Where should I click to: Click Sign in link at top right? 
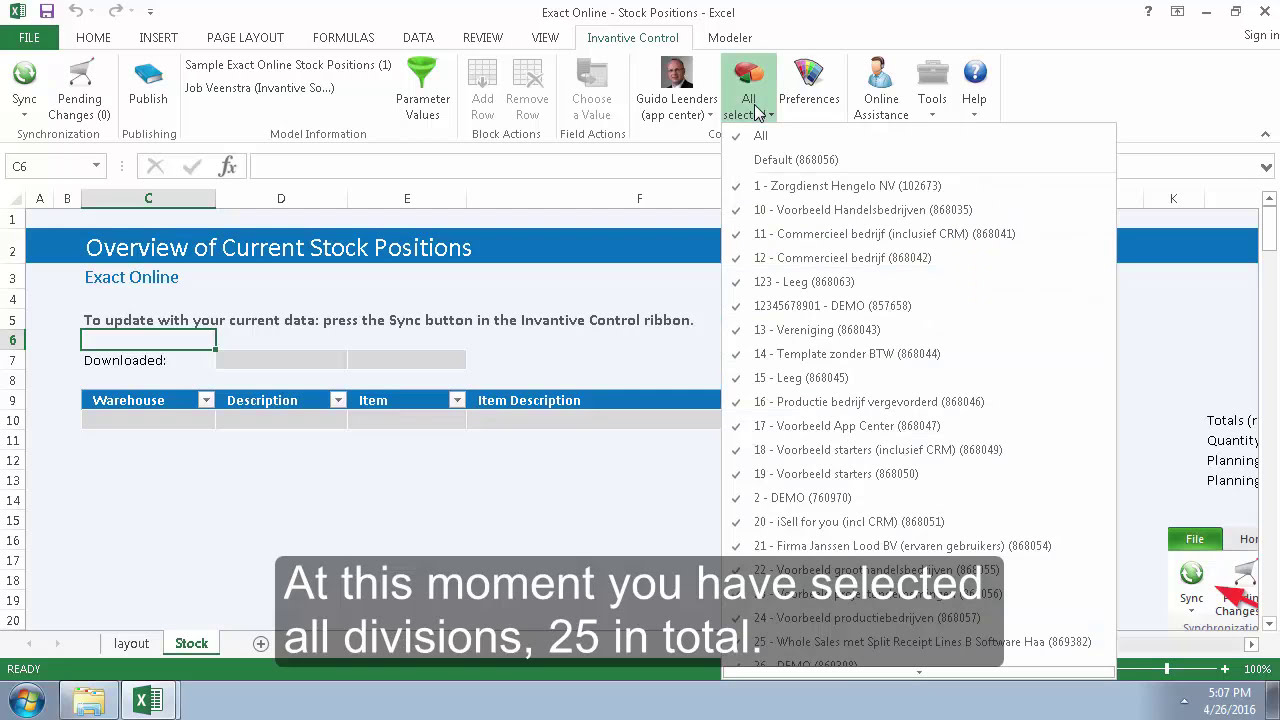coord(1261,35)
